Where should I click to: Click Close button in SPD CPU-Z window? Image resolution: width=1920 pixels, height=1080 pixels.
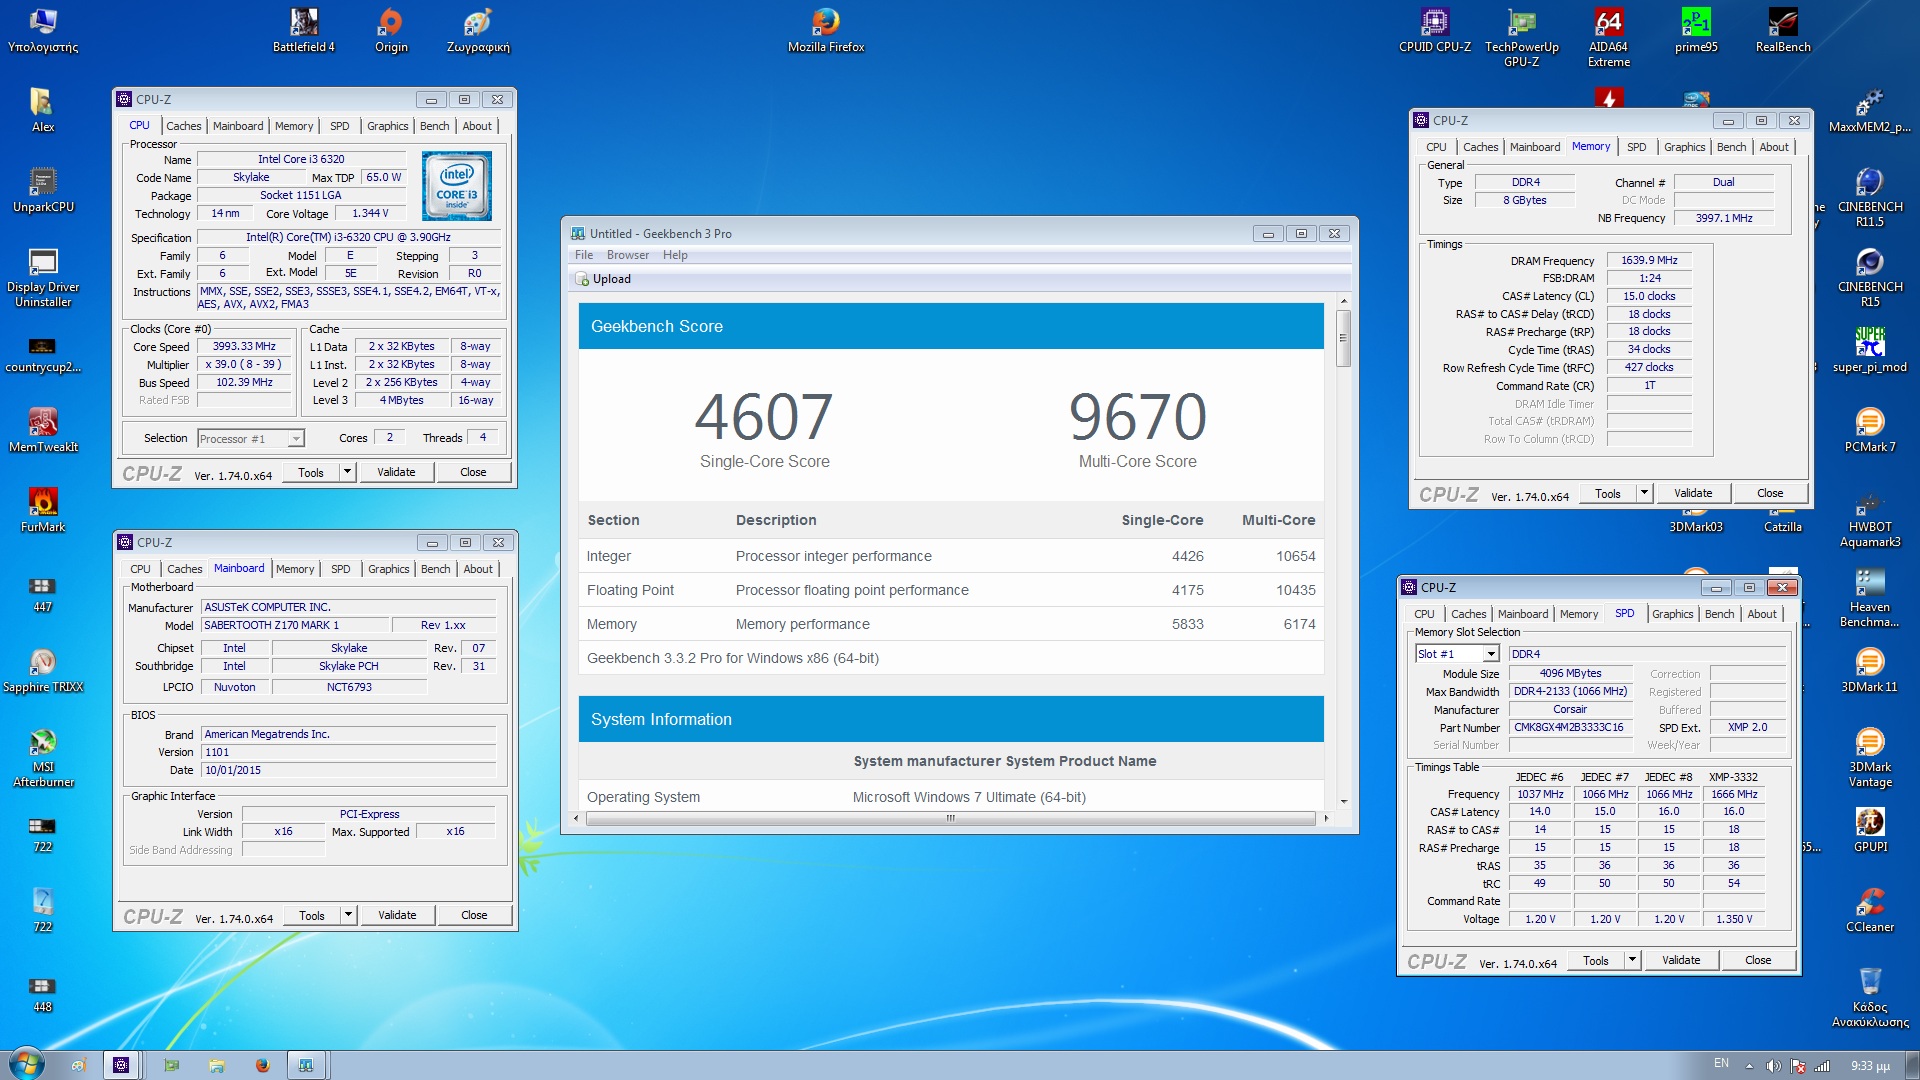[1758, 960]
